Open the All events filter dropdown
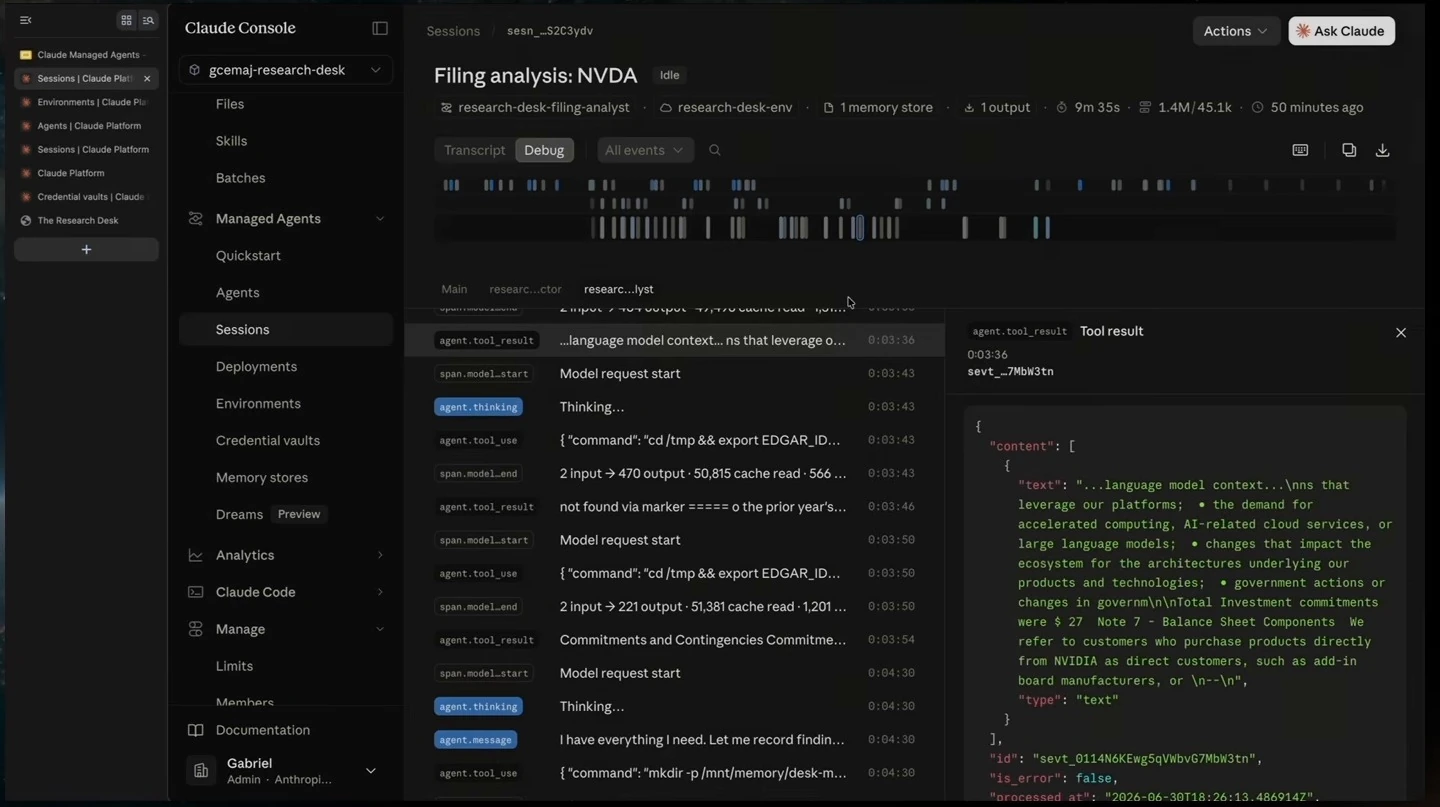The image size is (1440, 807). click(644, 150)
